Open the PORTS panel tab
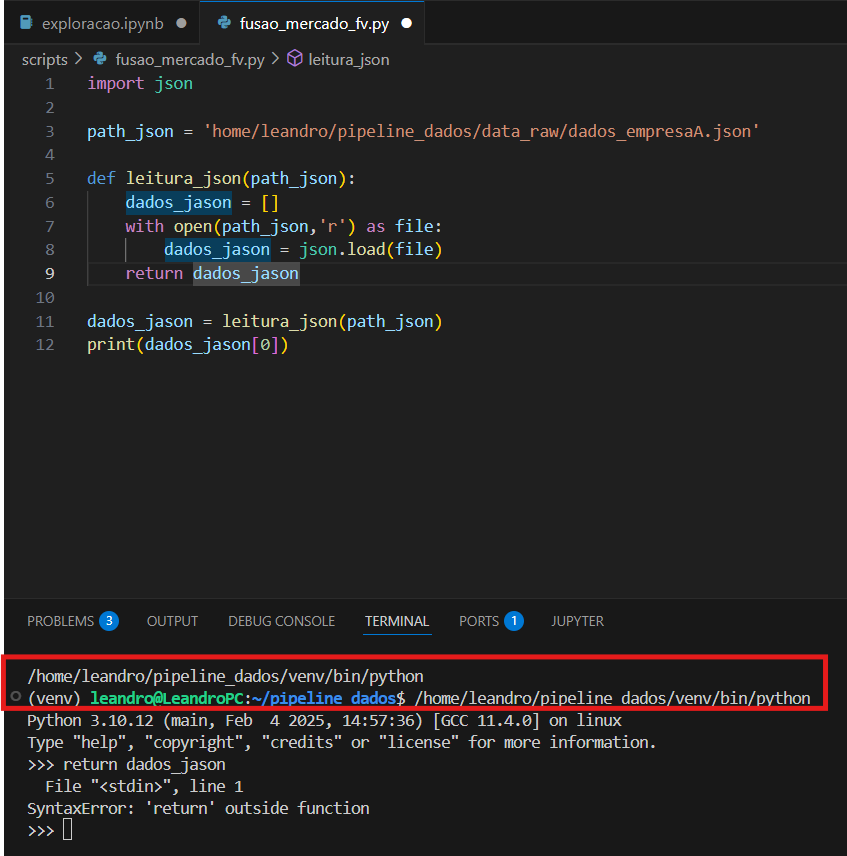Viewport: 847px width, 856px height. [479, 621]
